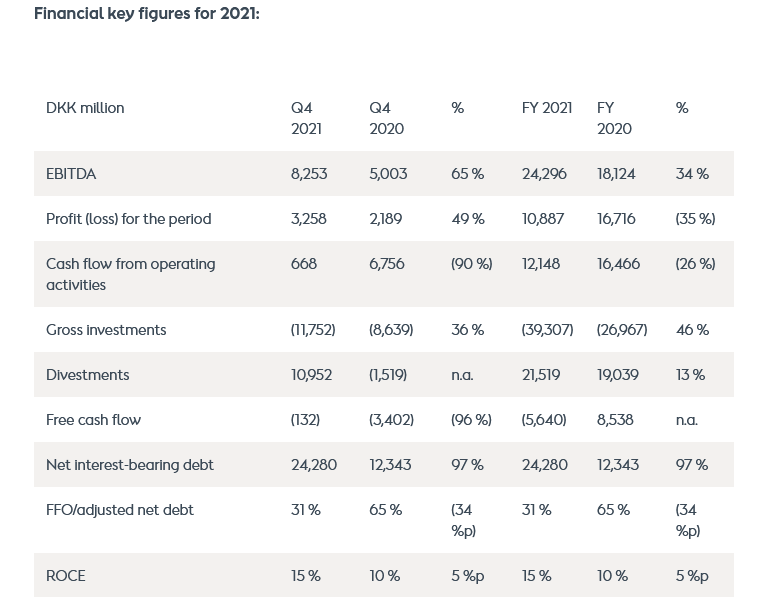Viewport: 764px width, 597px height.
Task: Select the Divestments Q4 2021 value 10,952
Action: tap(311, 375)
